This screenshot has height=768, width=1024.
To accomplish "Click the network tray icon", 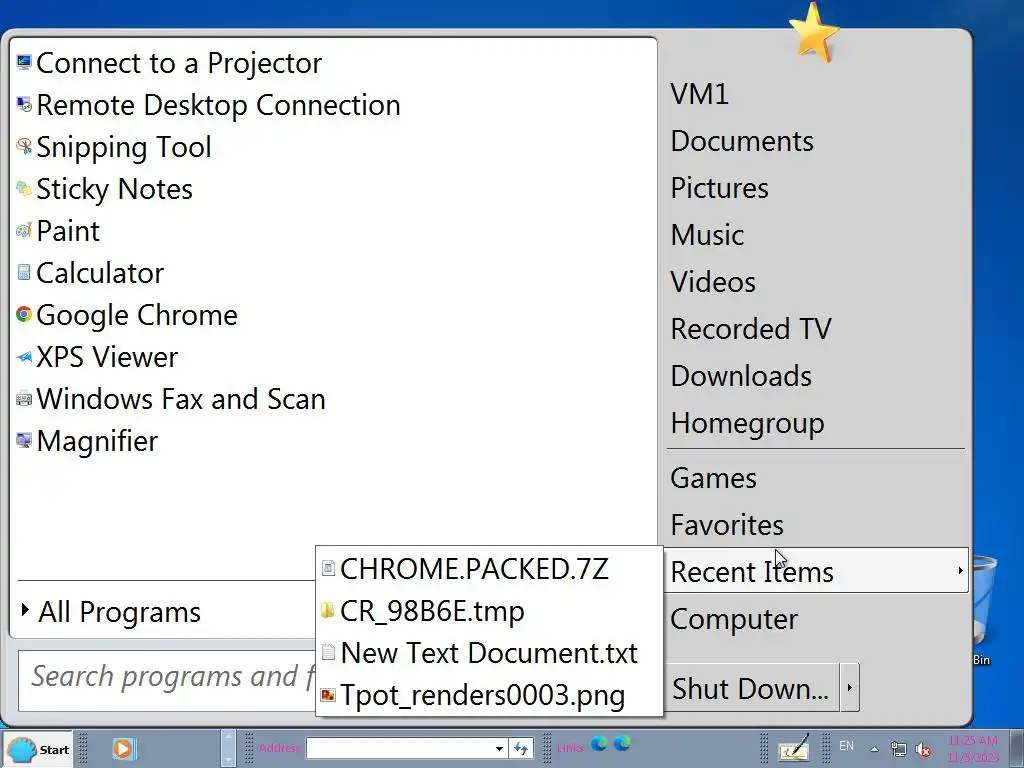I will pyautogui.click(x=899, y=750).
